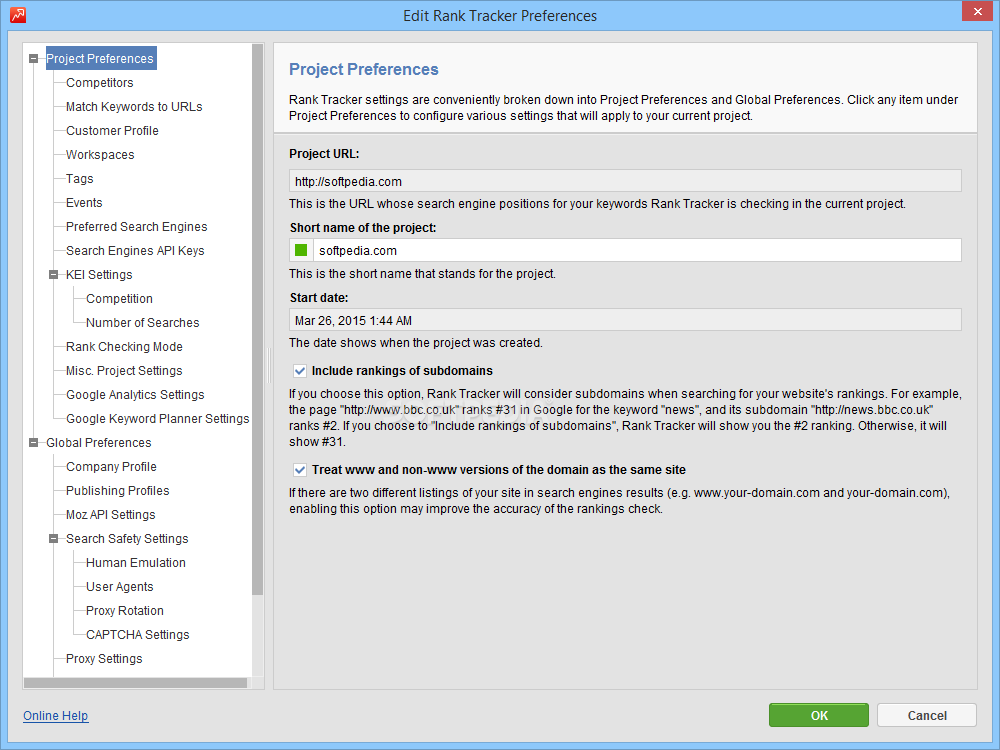Open CAPTCHA Settings
1000x750 pixels.
click(x=138, y=635)
